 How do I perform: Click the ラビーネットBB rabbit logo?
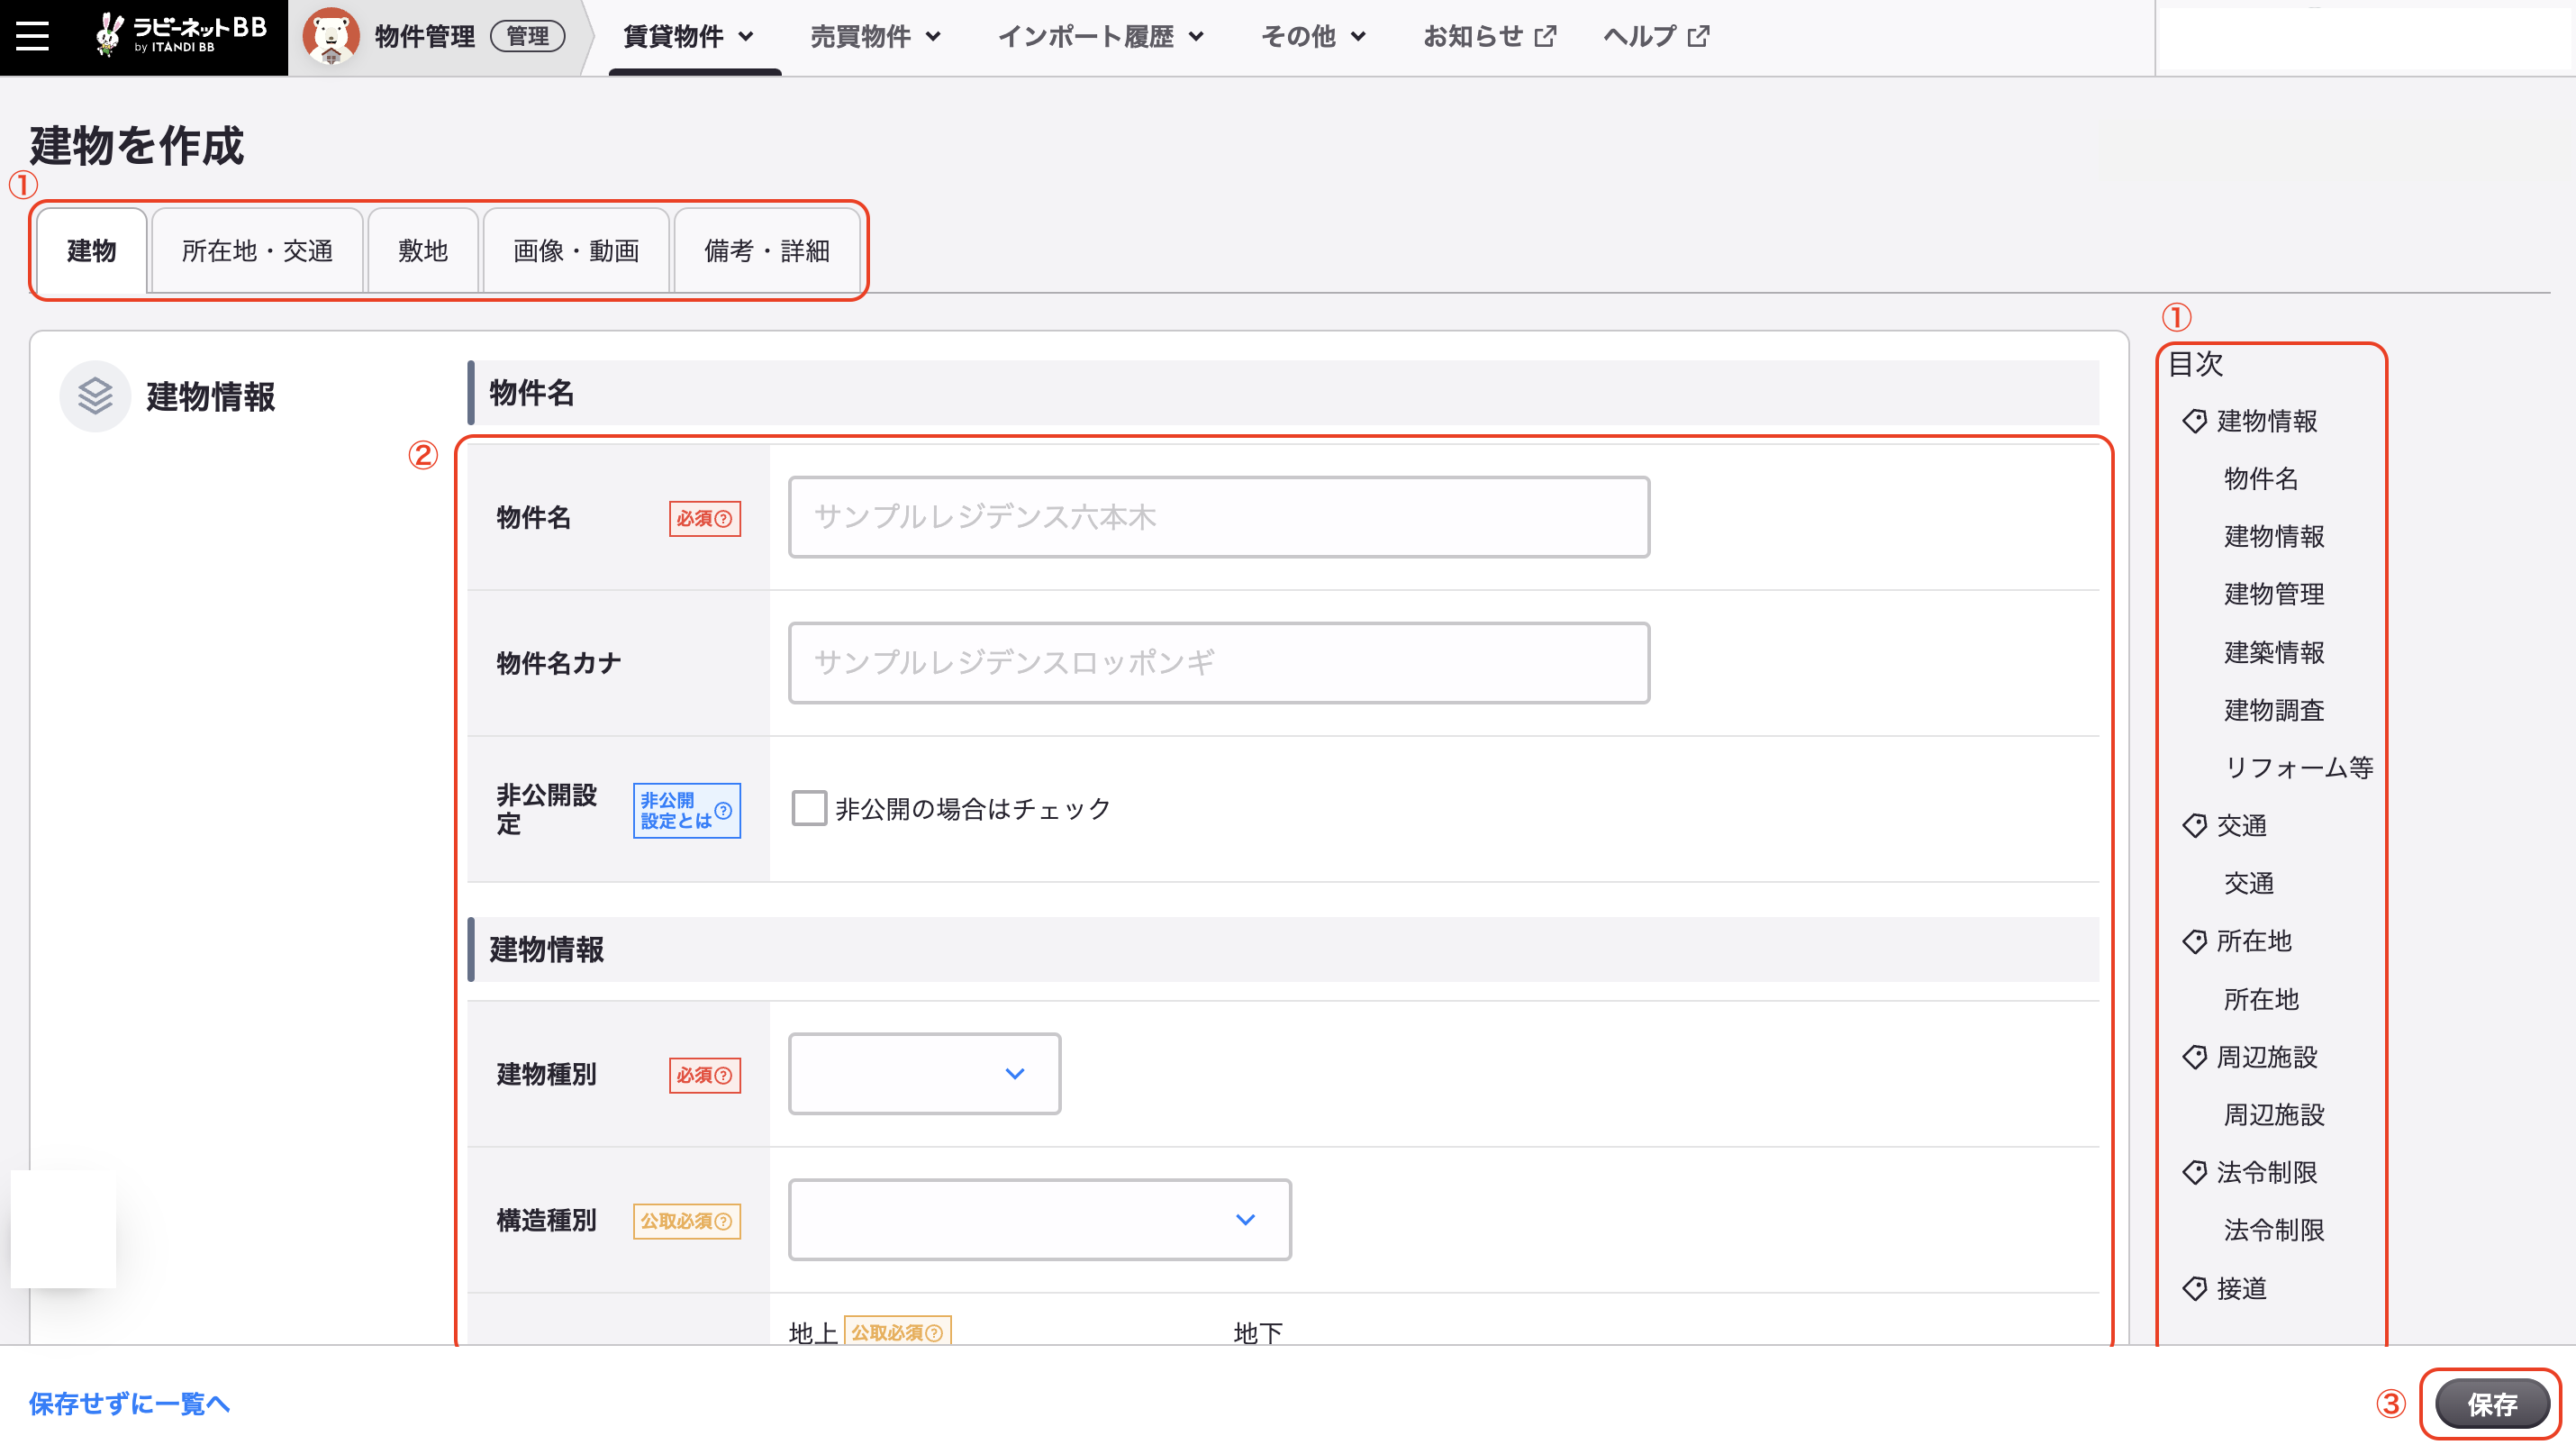[x=180, y=34]
